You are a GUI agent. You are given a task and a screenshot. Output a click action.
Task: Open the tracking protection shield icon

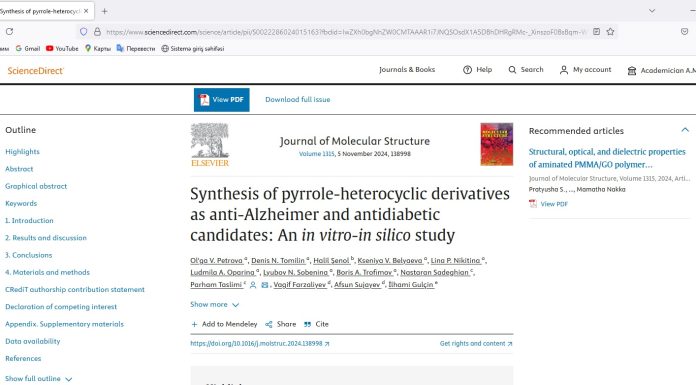(83, 32)
